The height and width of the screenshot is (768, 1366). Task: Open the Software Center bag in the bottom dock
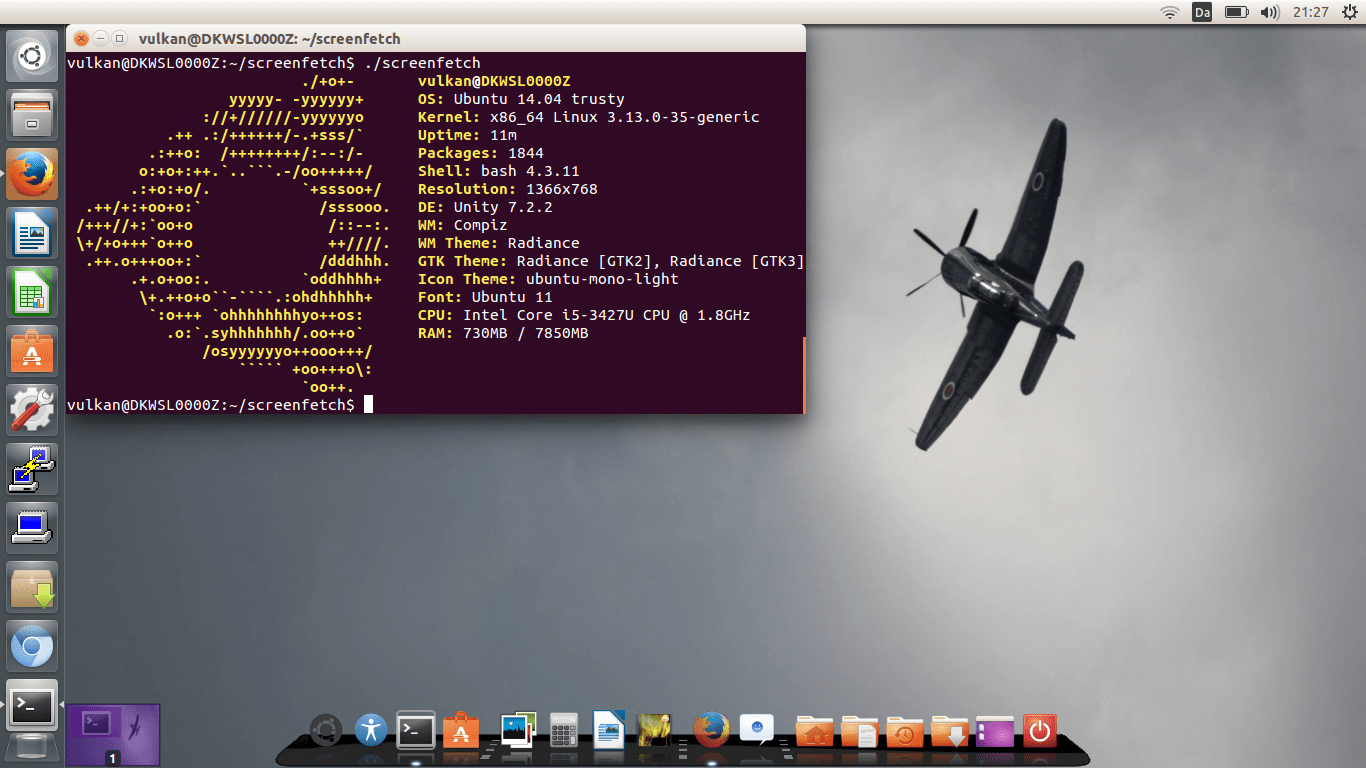click(x=460, y=730)
